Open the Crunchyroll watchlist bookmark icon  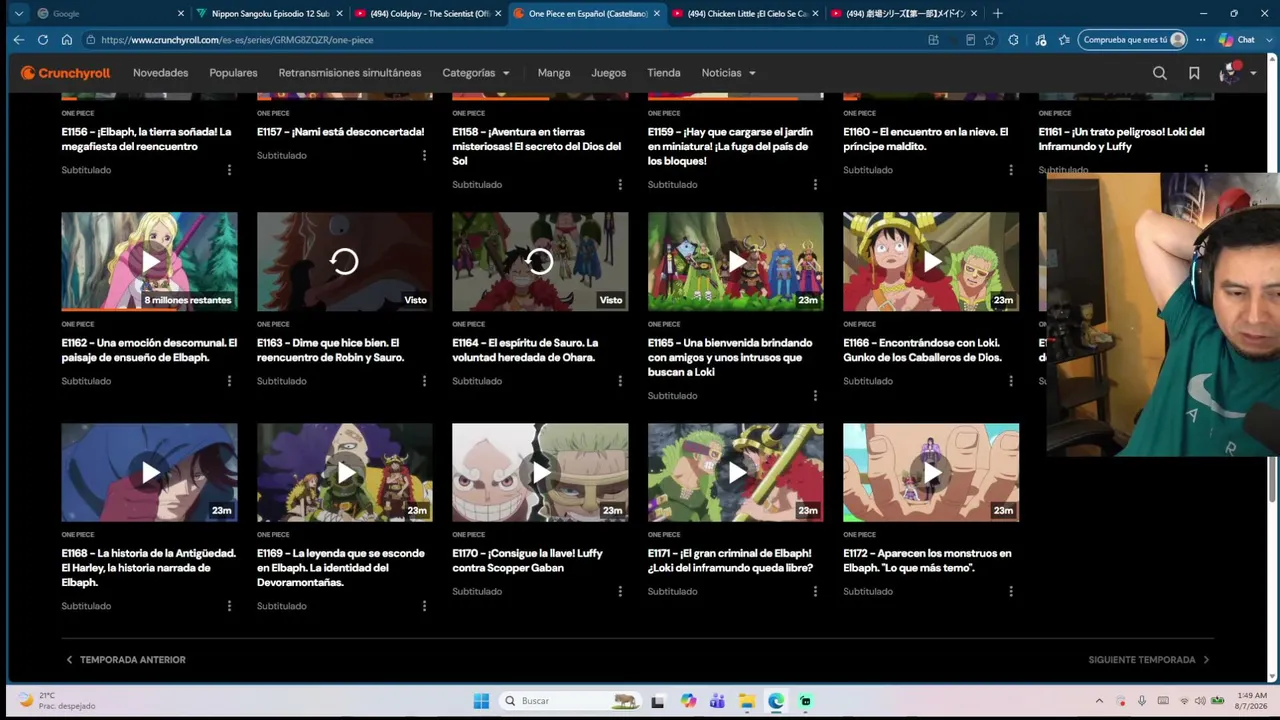tap(1194, 73)
